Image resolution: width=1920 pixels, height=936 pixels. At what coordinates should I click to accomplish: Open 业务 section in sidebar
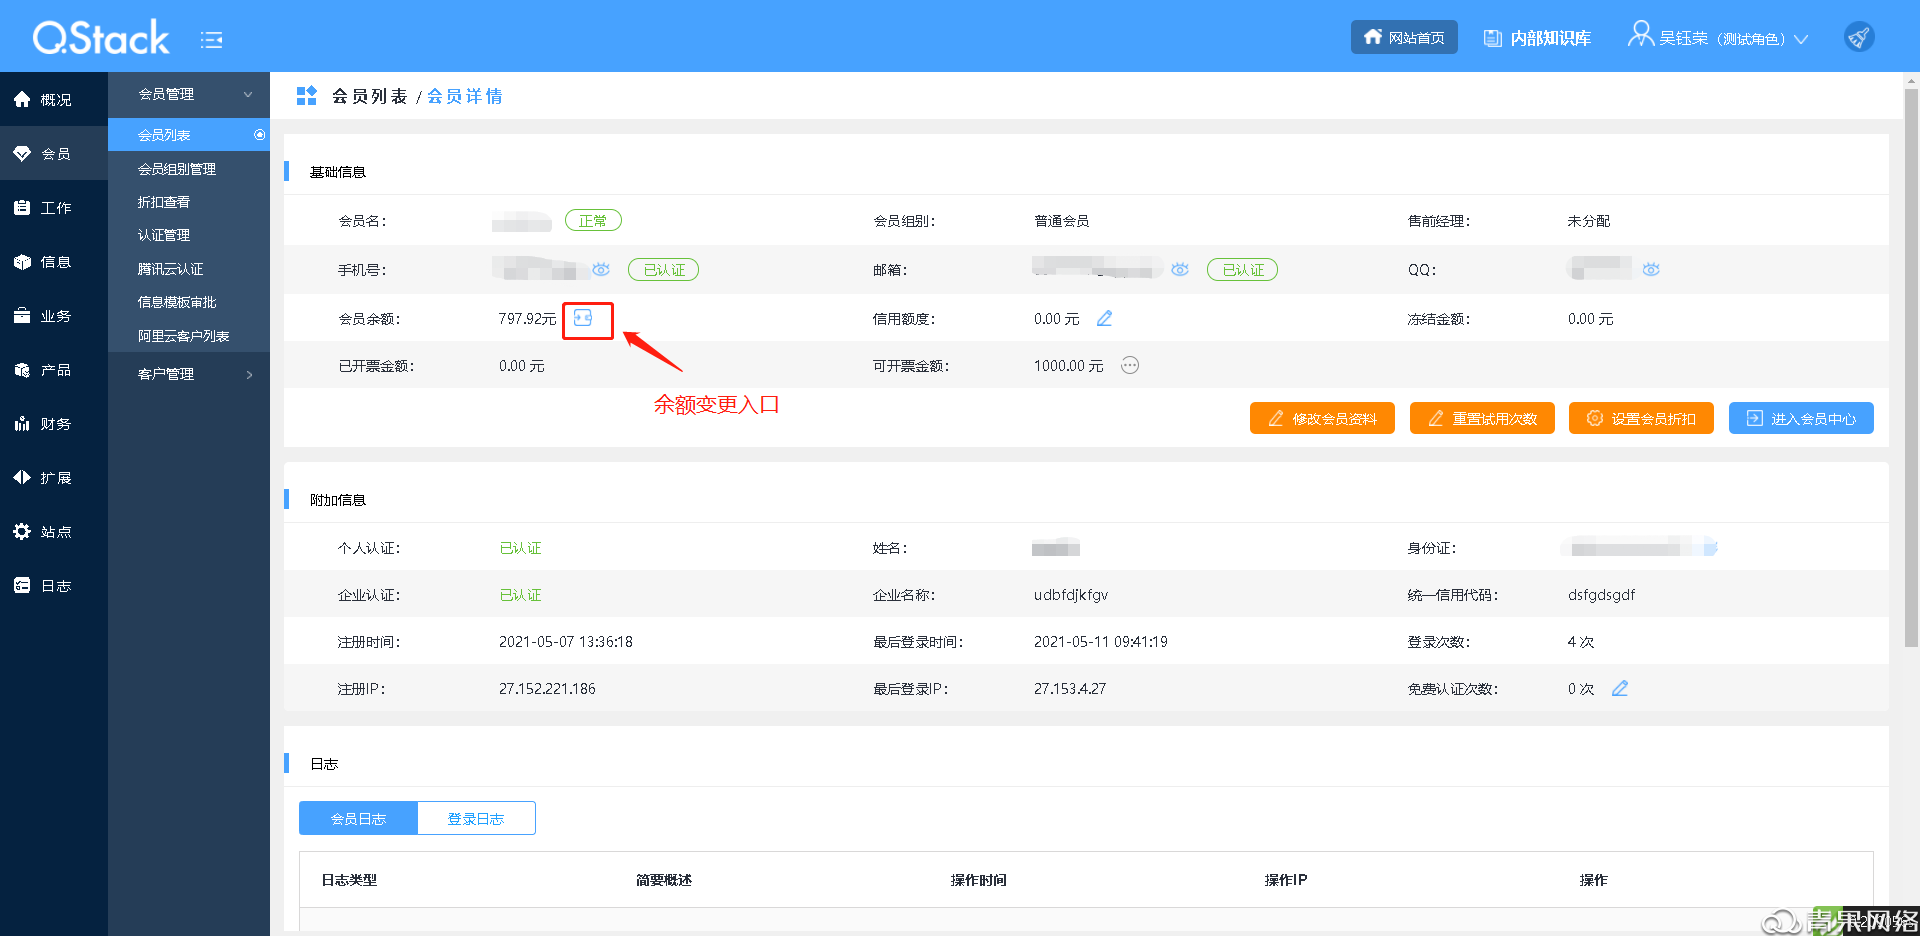54,315
